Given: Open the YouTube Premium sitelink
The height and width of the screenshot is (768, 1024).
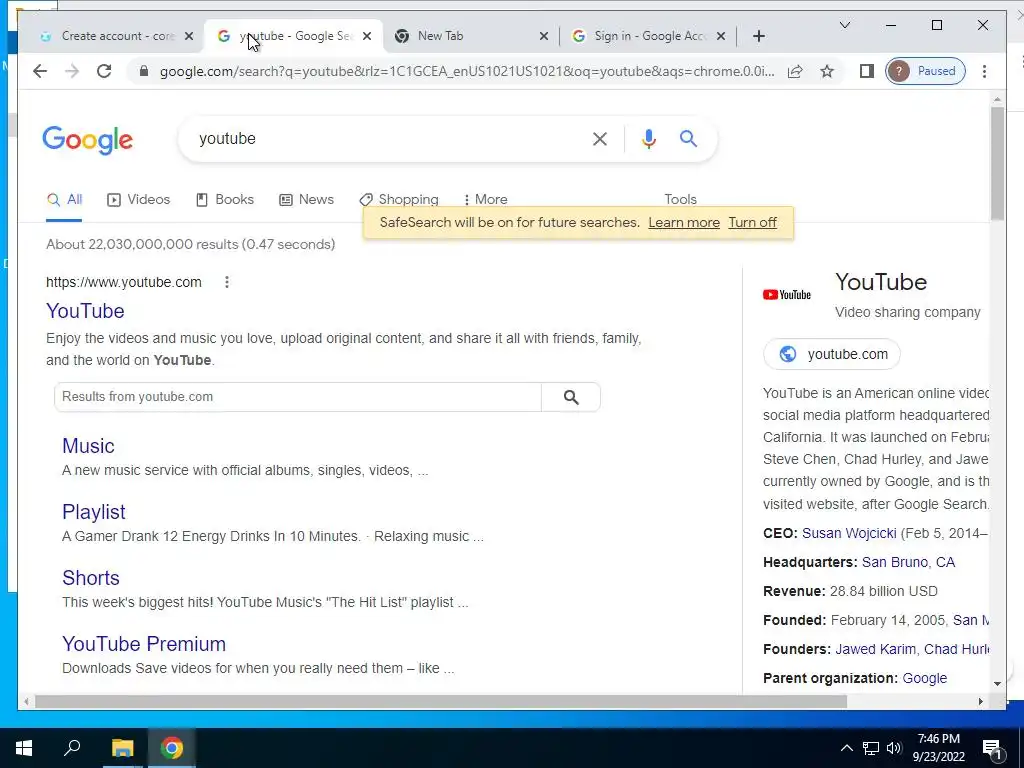Looking at the screenshot, I should 144,644.
